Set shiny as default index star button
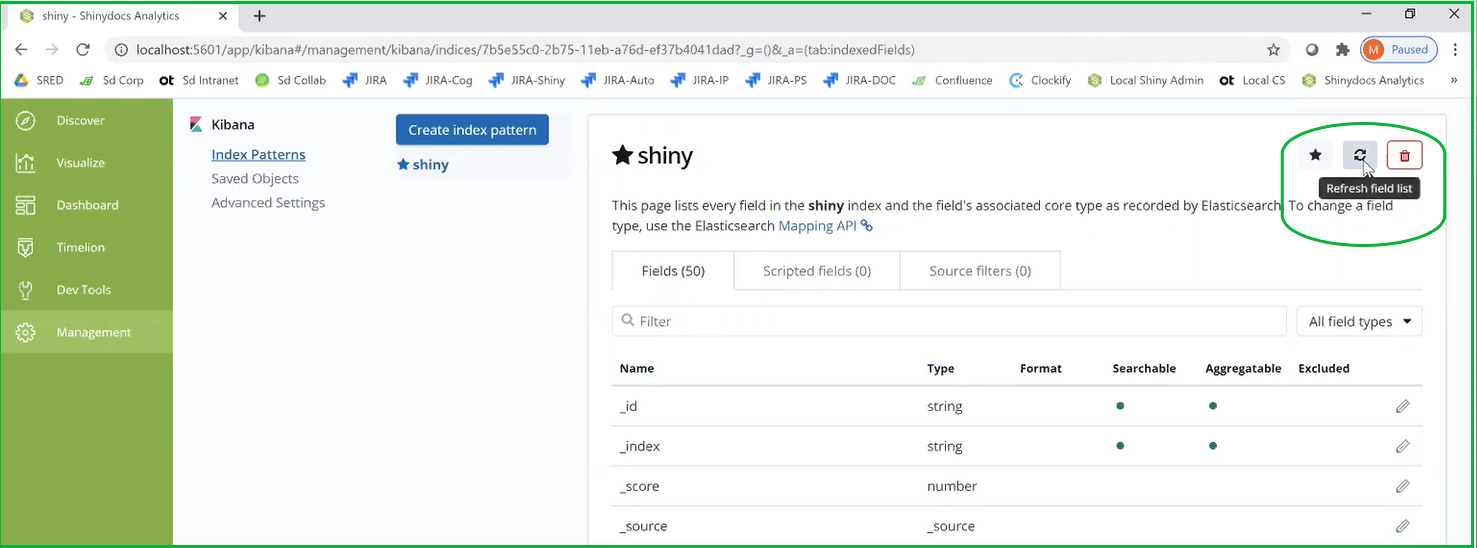 point(1315,155)
